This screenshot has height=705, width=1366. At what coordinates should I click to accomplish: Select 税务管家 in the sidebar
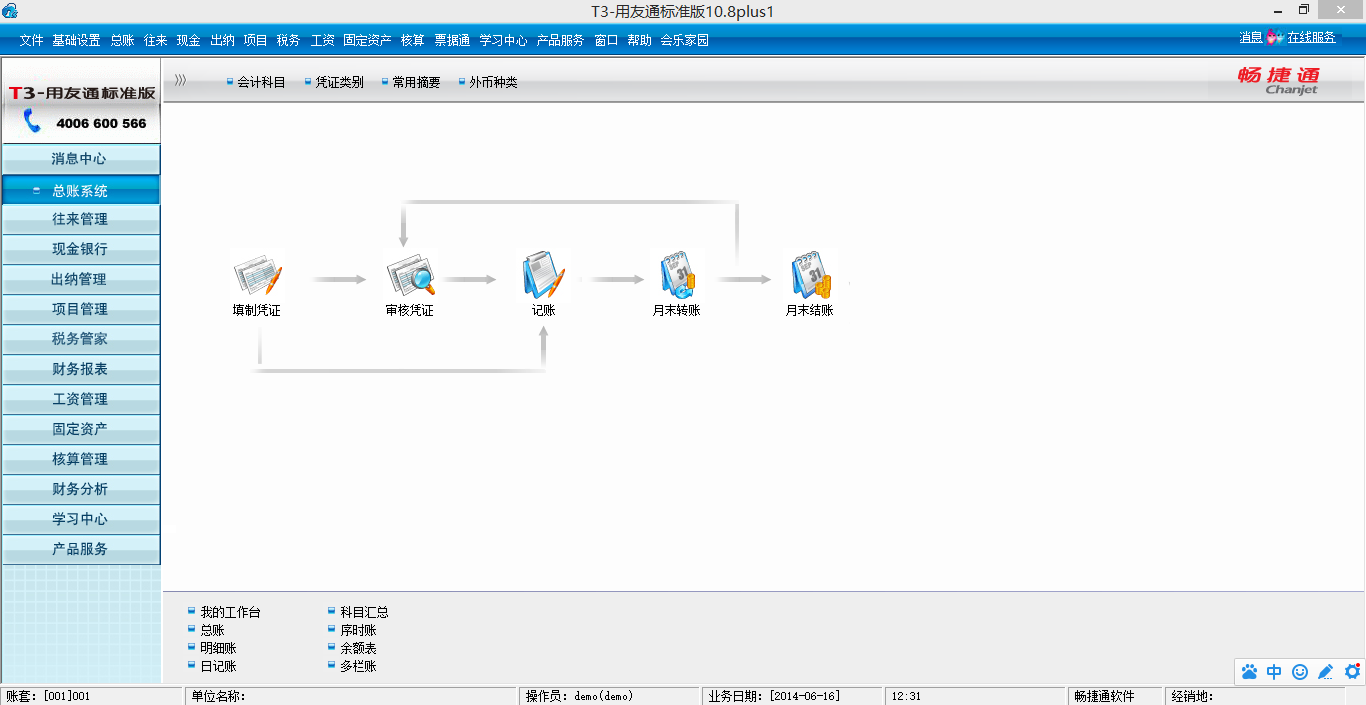(x=80, y=339)
